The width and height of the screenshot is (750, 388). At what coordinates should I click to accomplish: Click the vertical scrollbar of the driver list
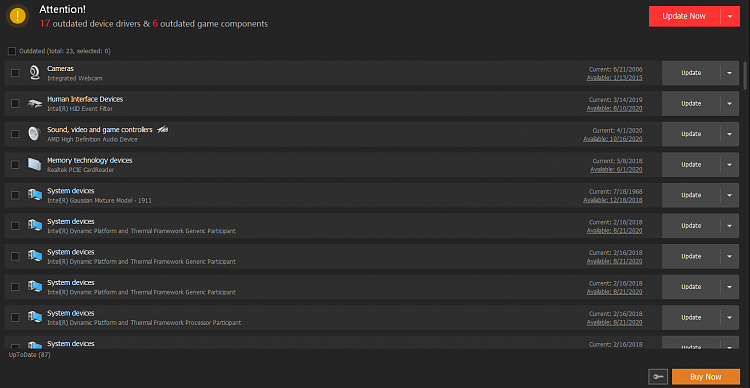tap(744, 75)
